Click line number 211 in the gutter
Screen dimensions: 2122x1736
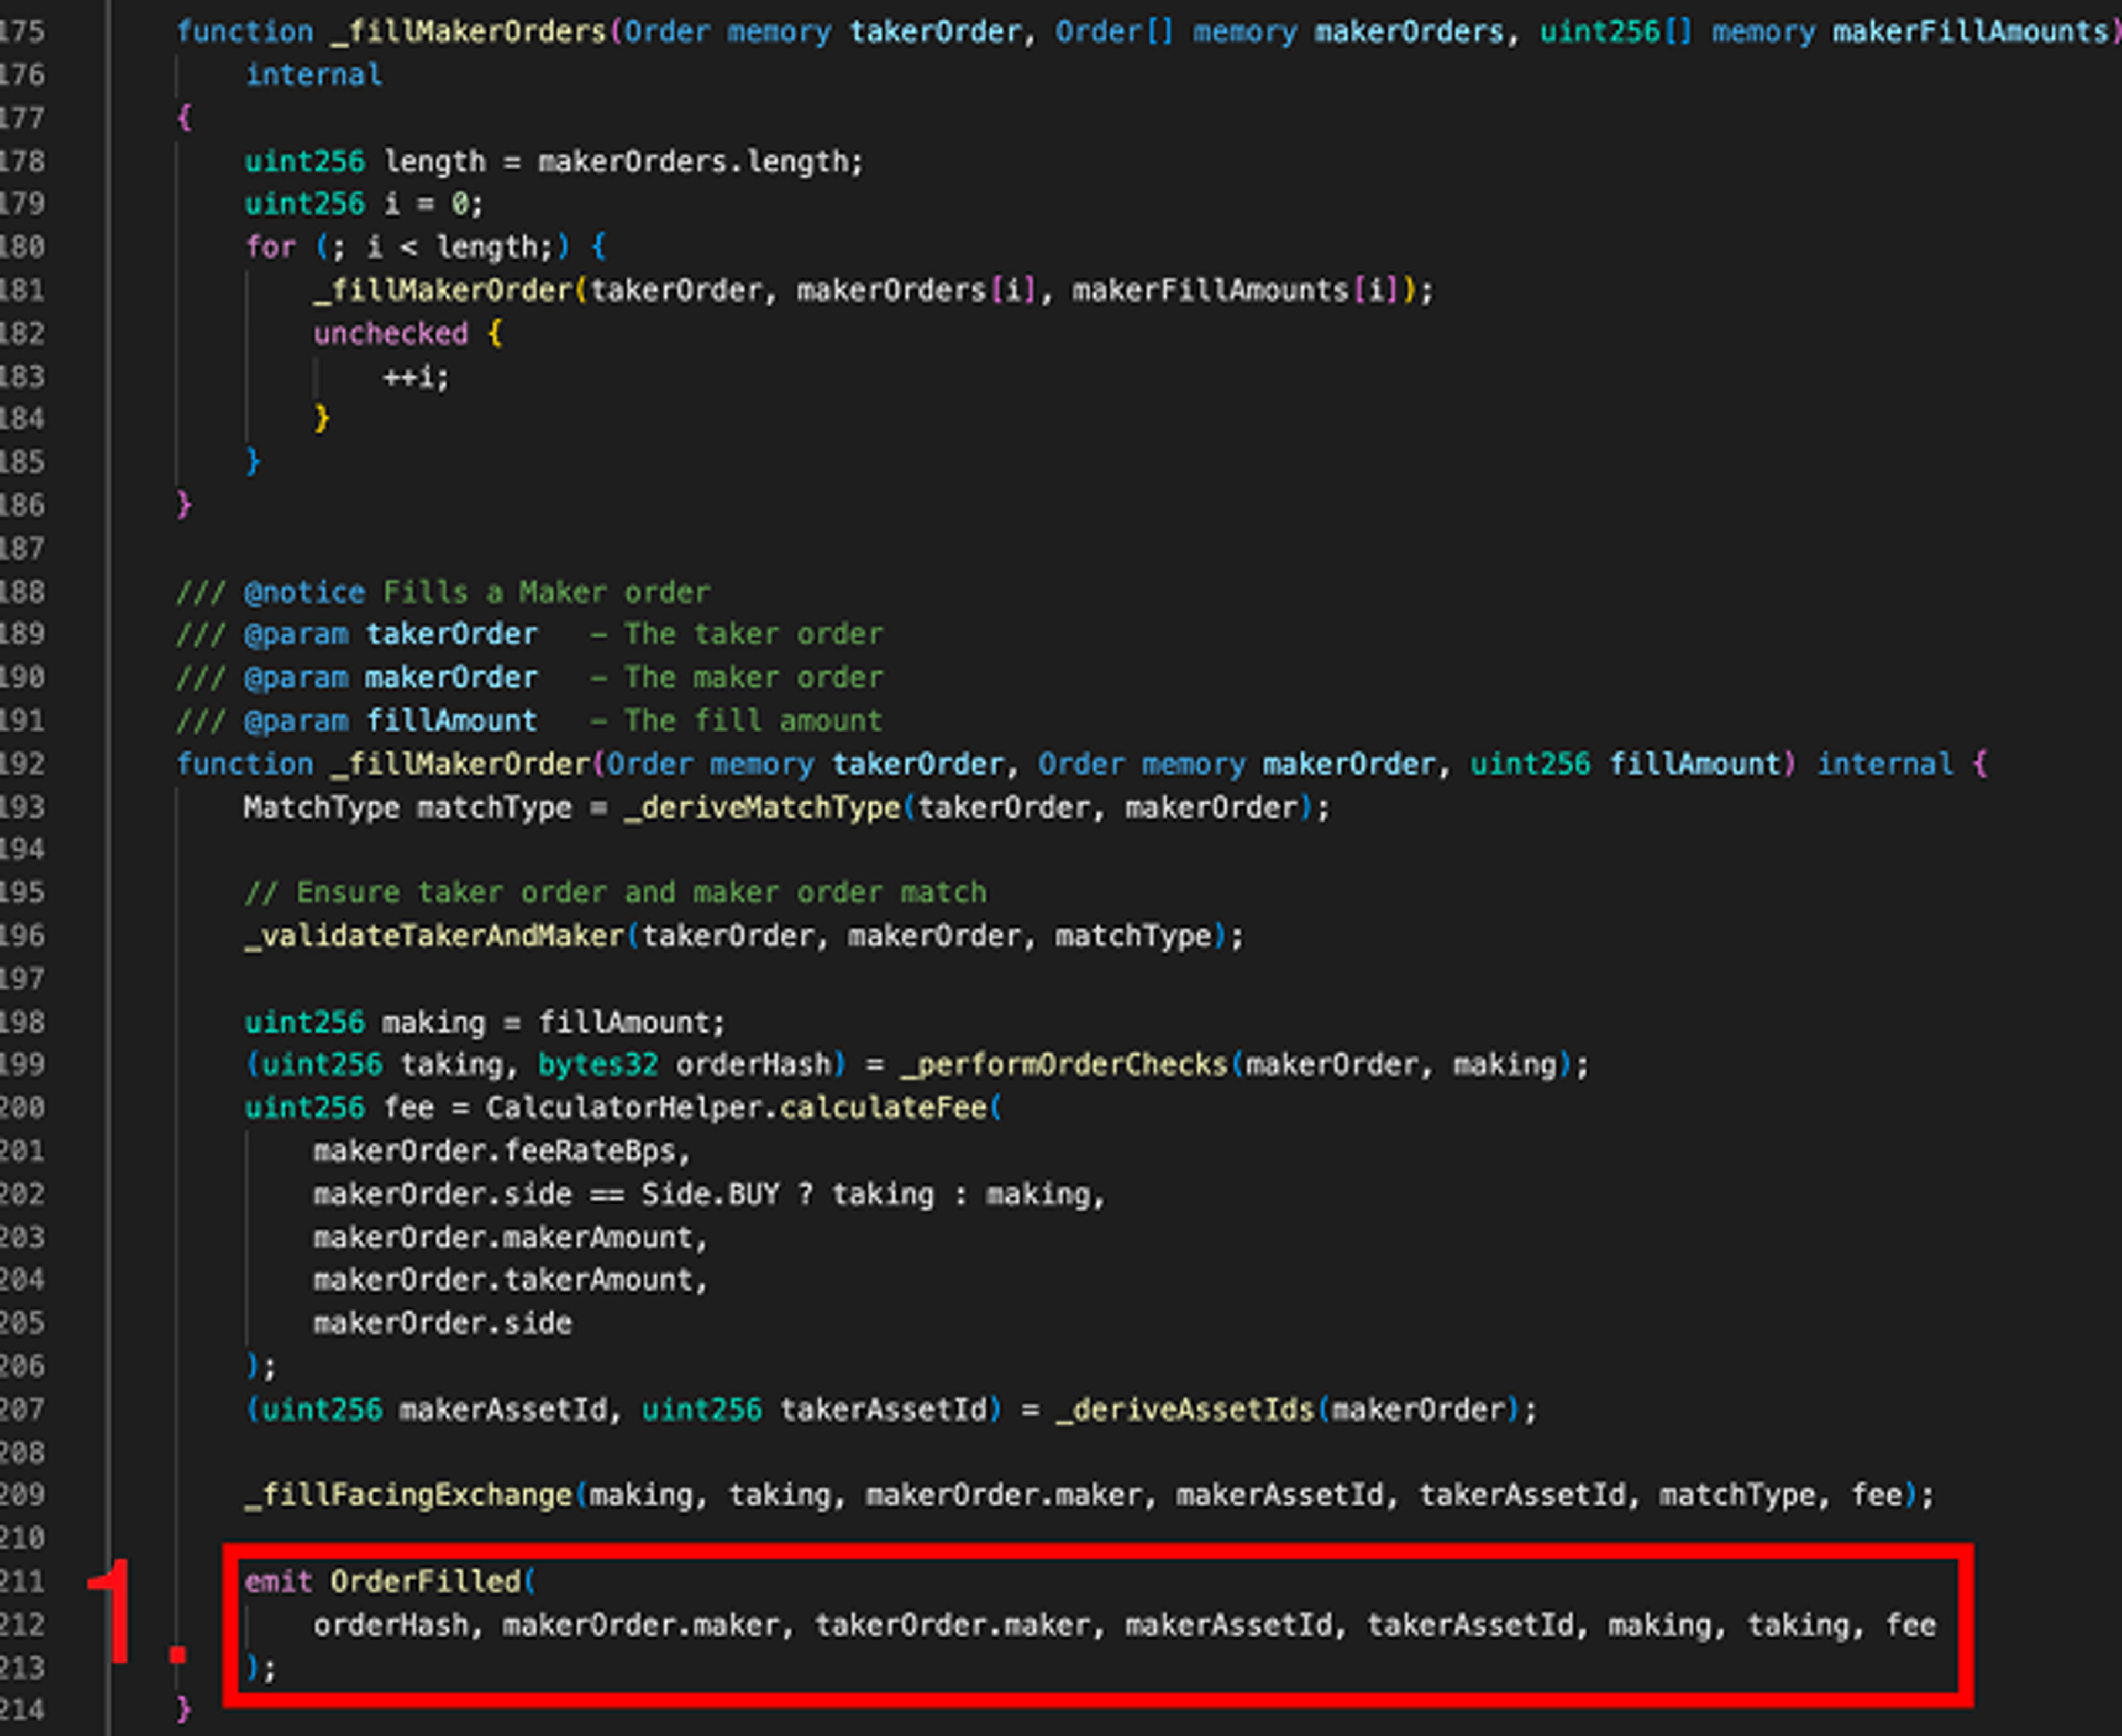pyautogui.click(x=22, y=1581)
